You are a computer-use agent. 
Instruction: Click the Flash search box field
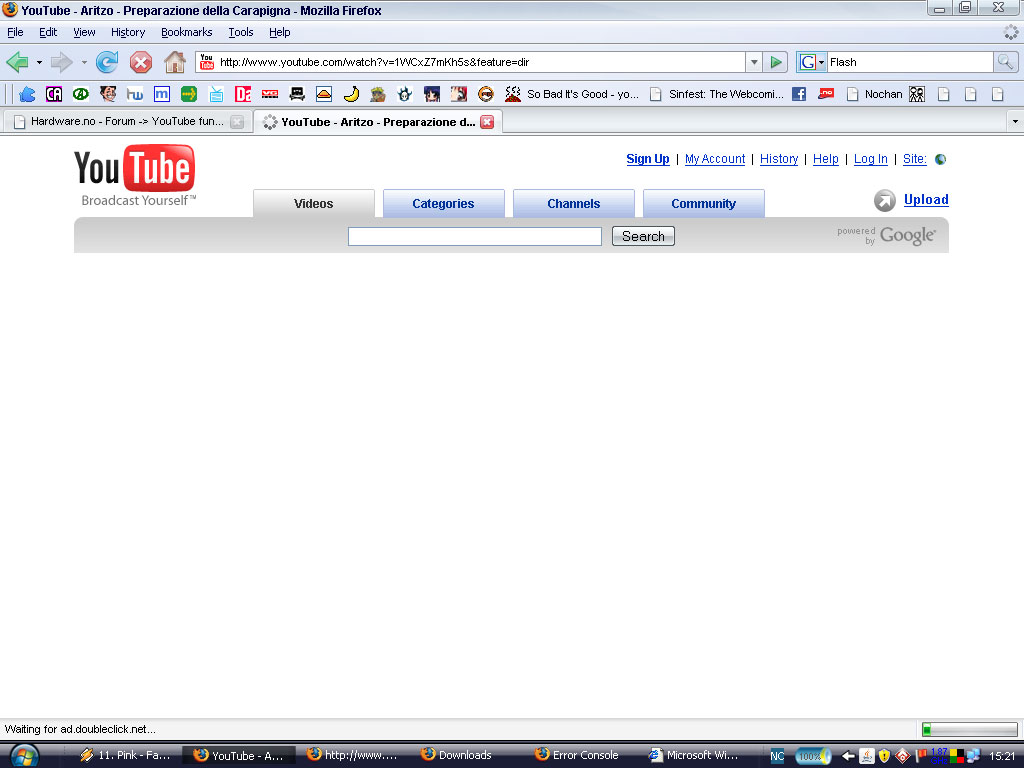[x=910, y=62]
